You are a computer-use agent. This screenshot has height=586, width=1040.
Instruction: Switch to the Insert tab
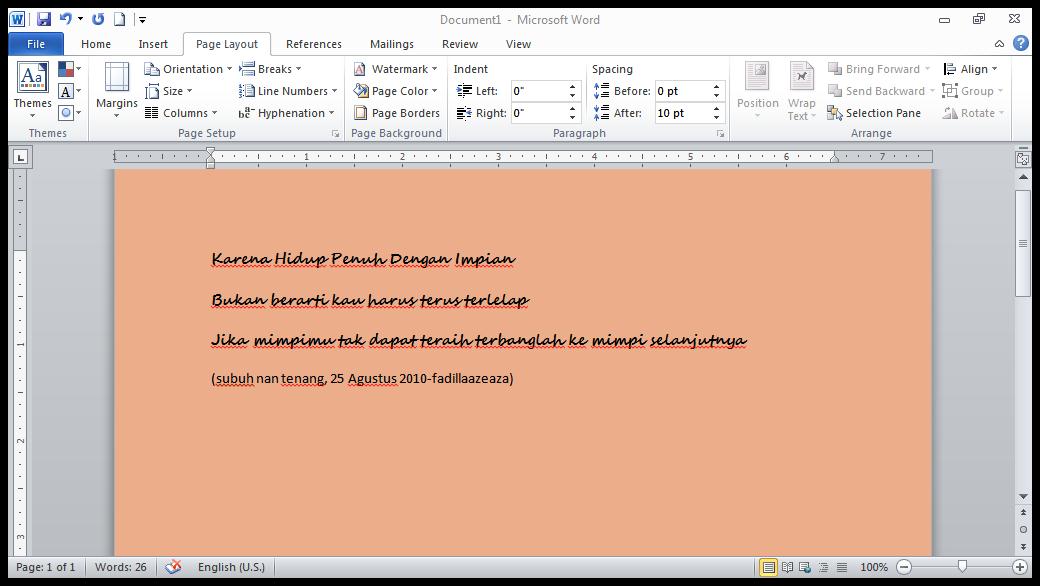(x=153, y=44)
